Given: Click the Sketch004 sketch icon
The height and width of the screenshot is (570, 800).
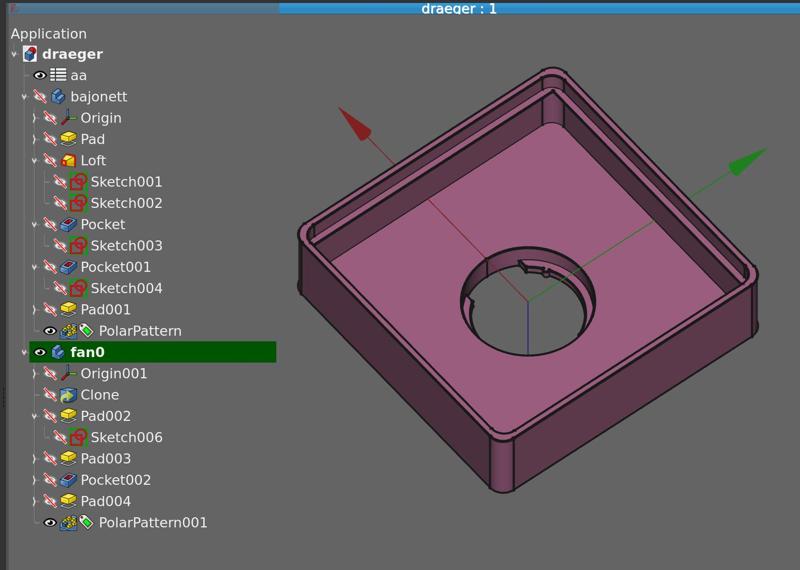Looking at the screenshot, I should tap(78, 288).
